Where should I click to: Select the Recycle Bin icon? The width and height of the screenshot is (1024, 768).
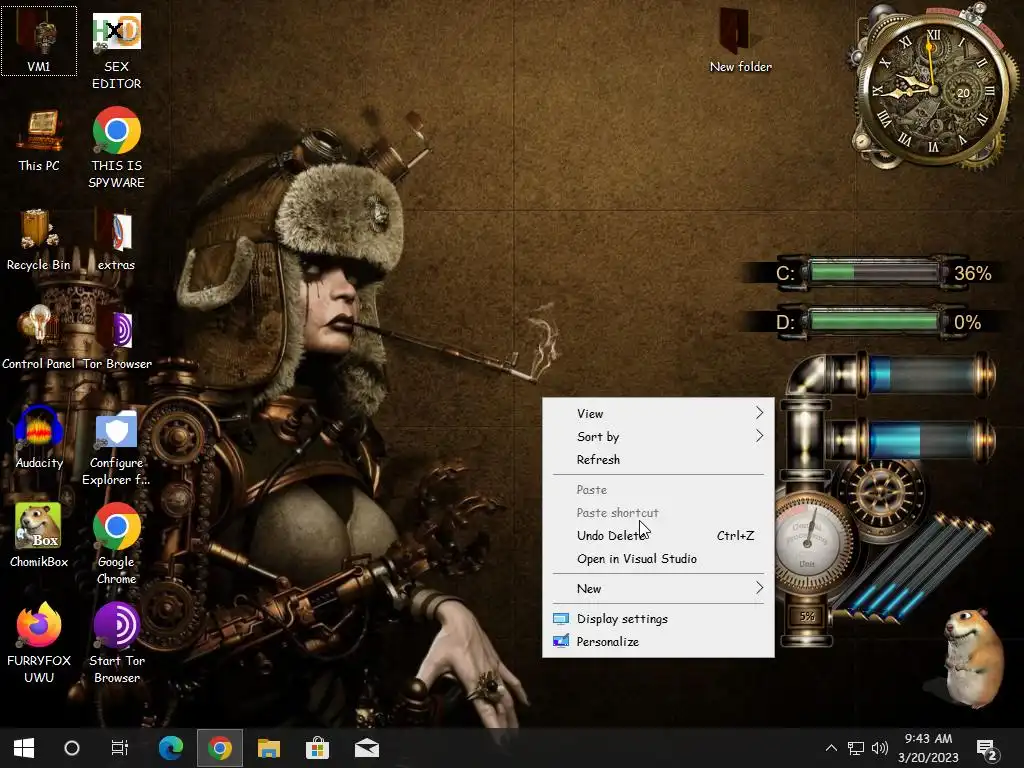click(x=39, y=240)
